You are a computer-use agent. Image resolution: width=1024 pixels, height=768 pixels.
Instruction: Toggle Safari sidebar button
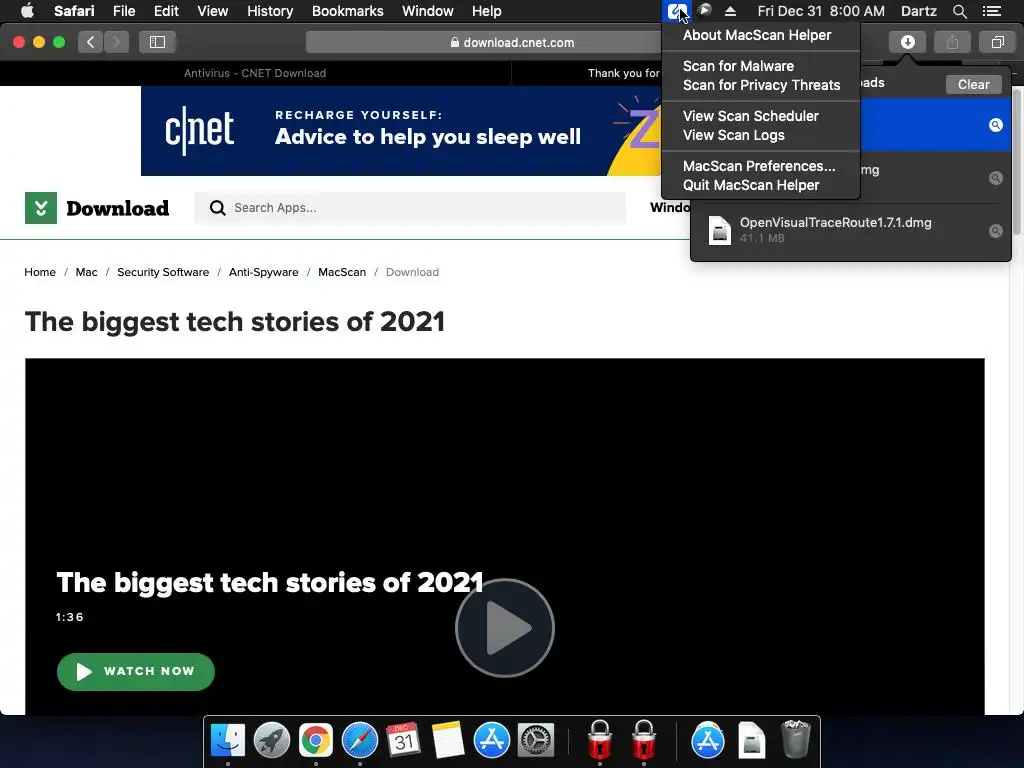[x=157, y=42]
